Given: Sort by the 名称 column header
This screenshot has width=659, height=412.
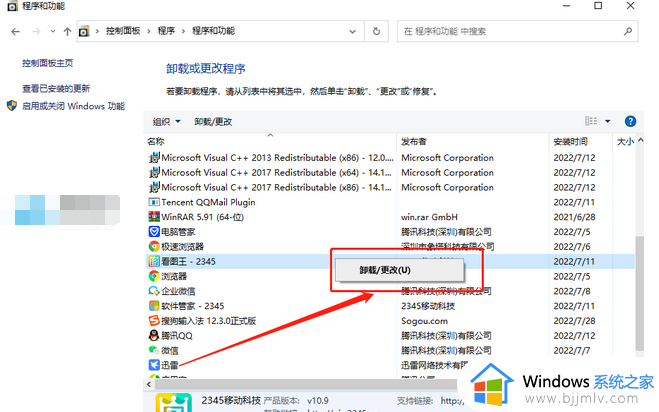Looking at the screenshot, I should [156, 142].
